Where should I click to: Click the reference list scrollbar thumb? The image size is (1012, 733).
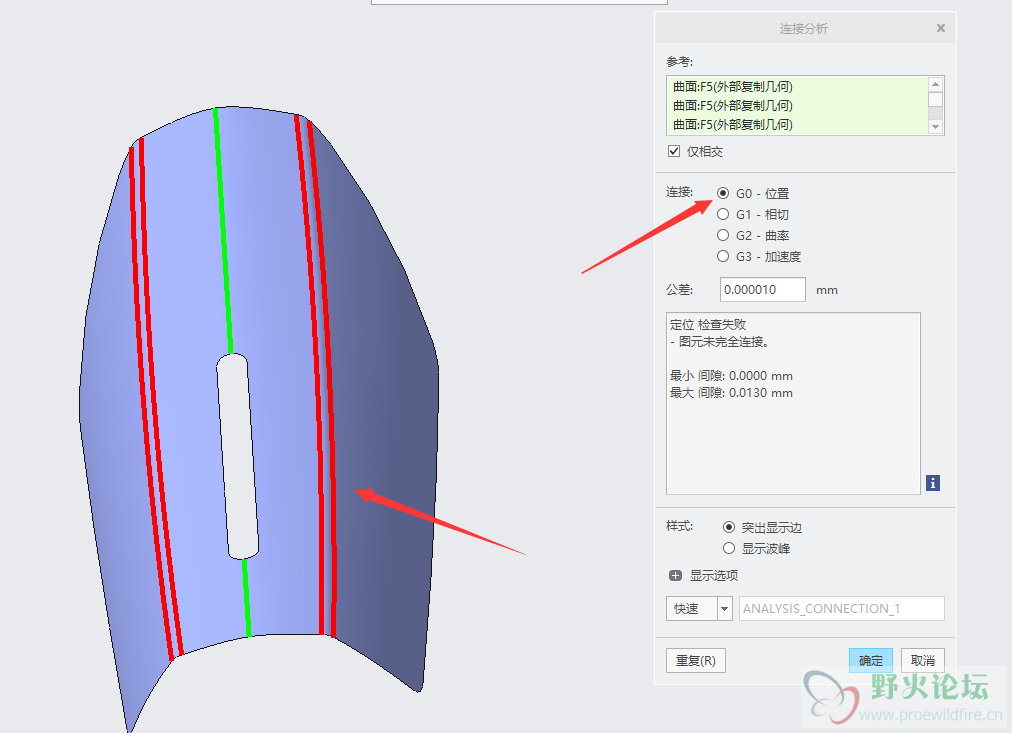pos(935,99)
